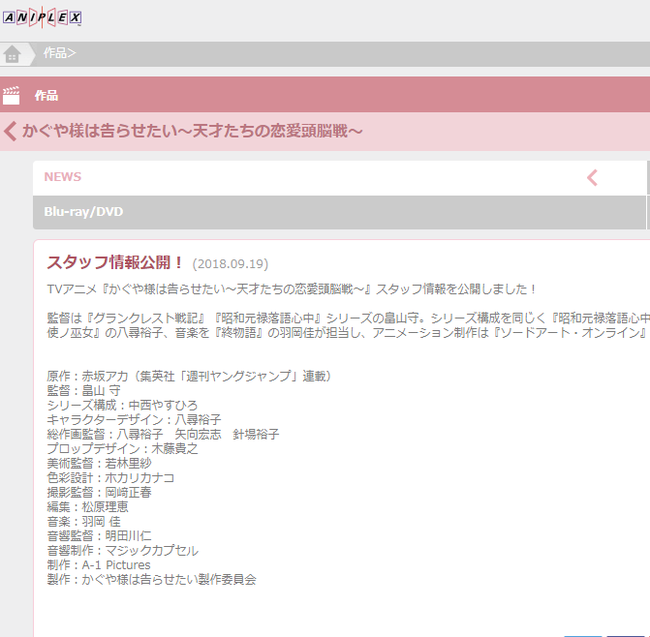The image size is (650, 637).
Task: Click the date (2018.09.19)
Action: [230, 264]
